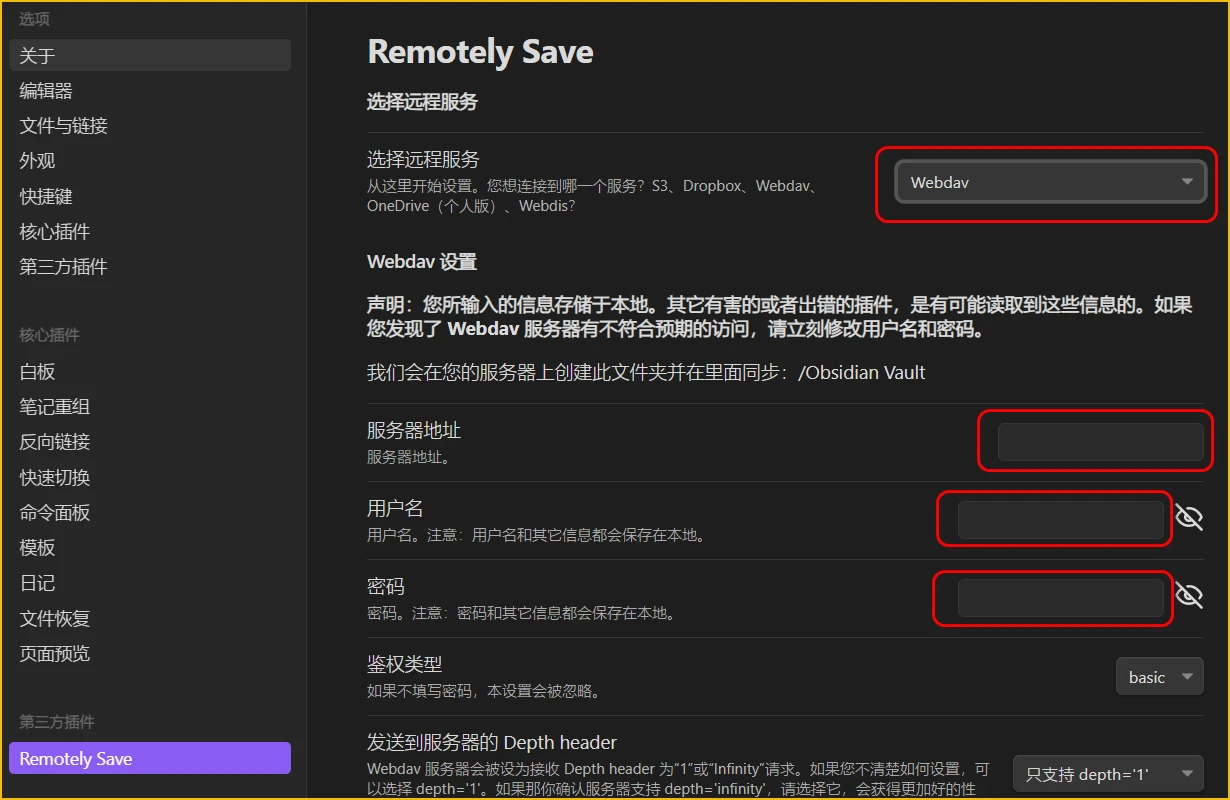The width and height of the screenshot is (1230, 800).
Task: Focus the 用户名 input field
Action: 1061,520
